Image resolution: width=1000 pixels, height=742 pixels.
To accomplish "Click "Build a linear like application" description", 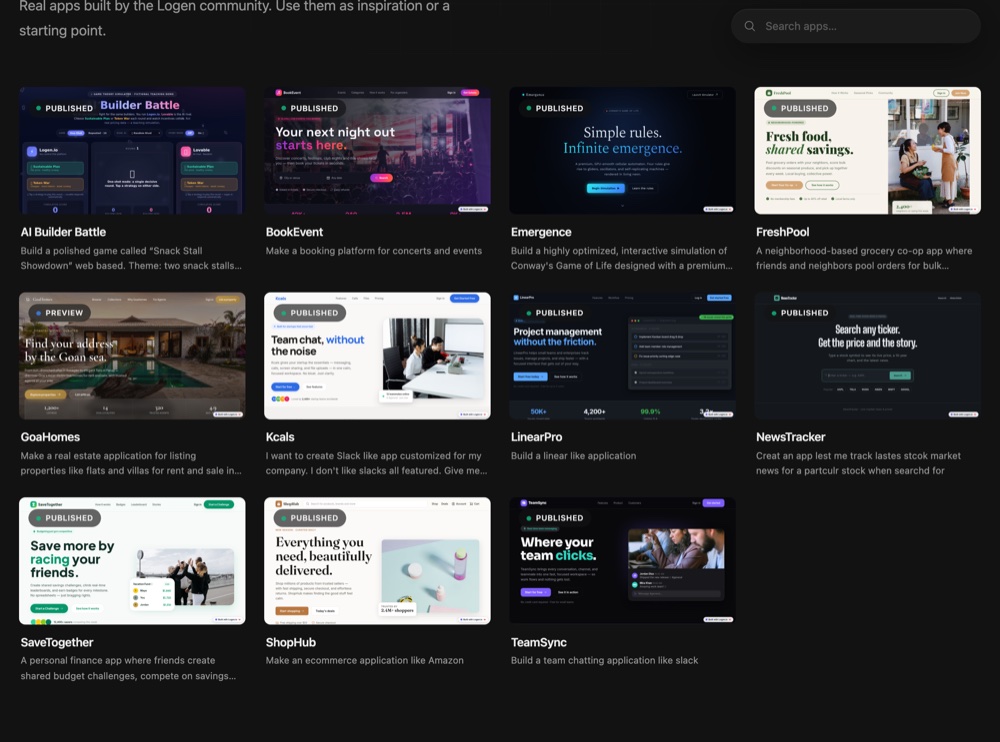I will pyautogui.click(x=573, y=456).
